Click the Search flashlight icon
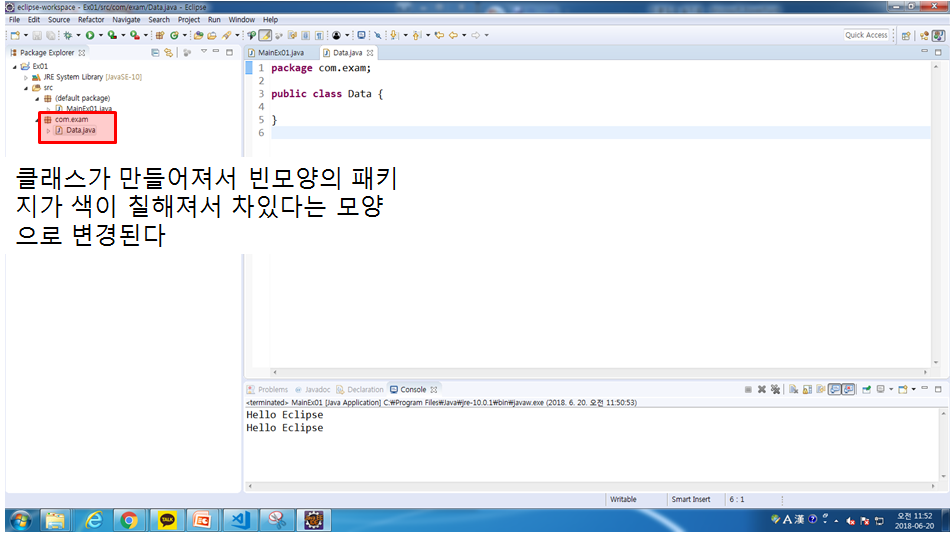This screenshot has width=951, height=533. [x=226, y=35]
